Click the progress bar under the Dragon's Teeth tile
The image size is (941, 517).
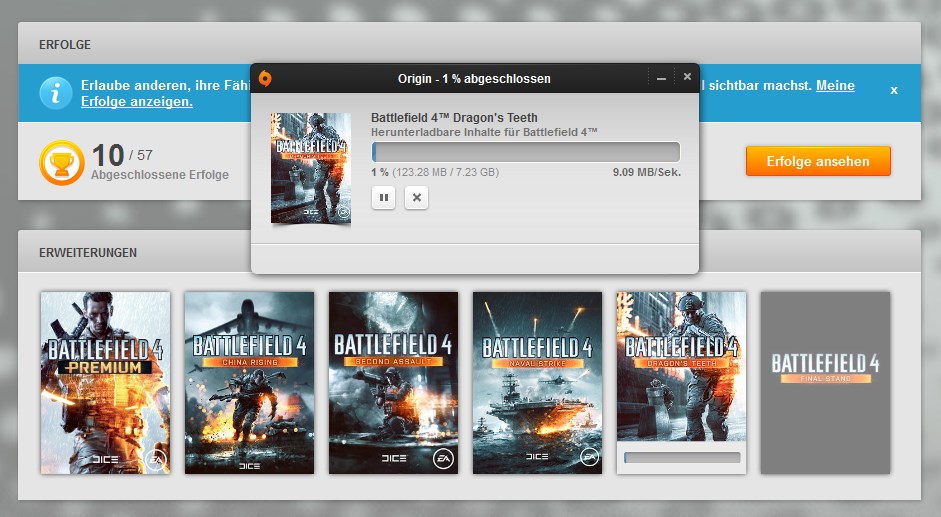(682, 458)
